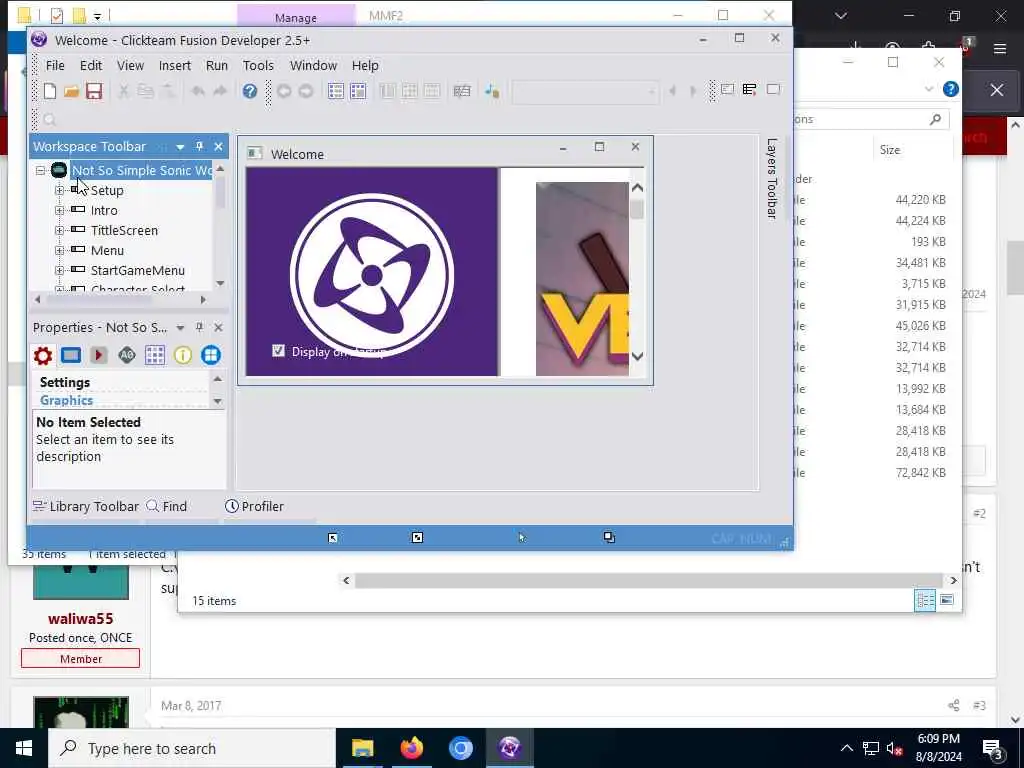Open Chrome from the taskbar
This screenshot has height=768, width=1024.
pyautogui.click(x=460, y=748)
